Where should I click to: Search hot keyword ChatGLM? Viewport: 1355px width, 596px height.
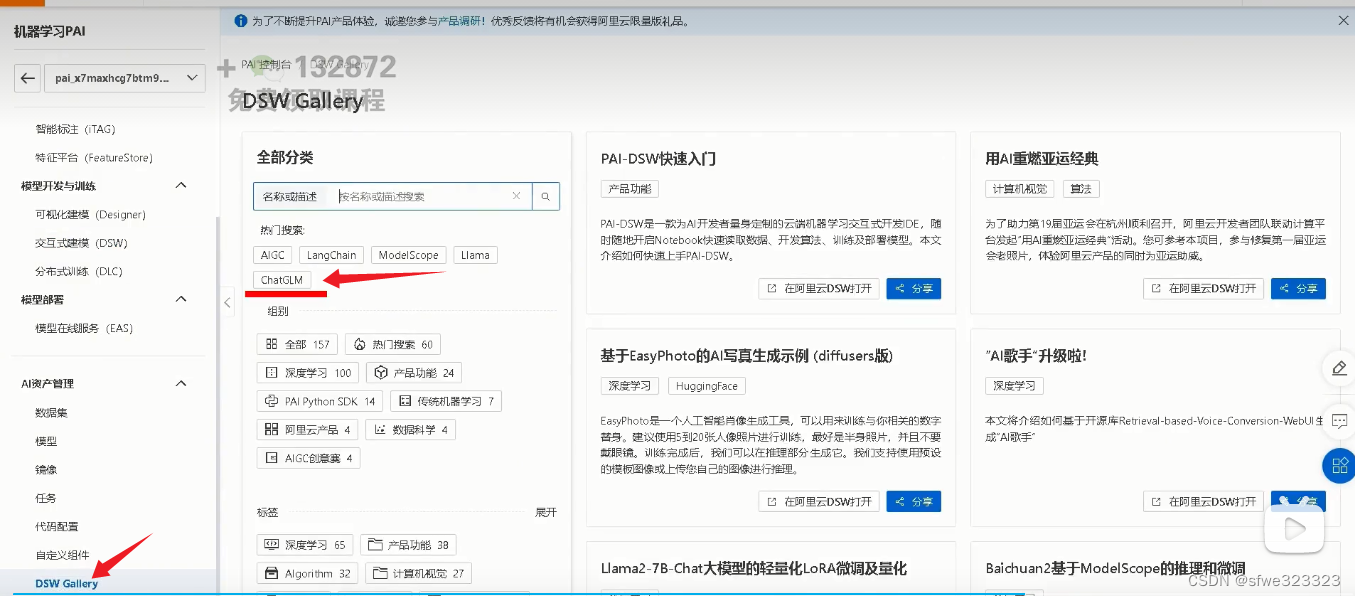pyautogui.click(x=282, y=280)
